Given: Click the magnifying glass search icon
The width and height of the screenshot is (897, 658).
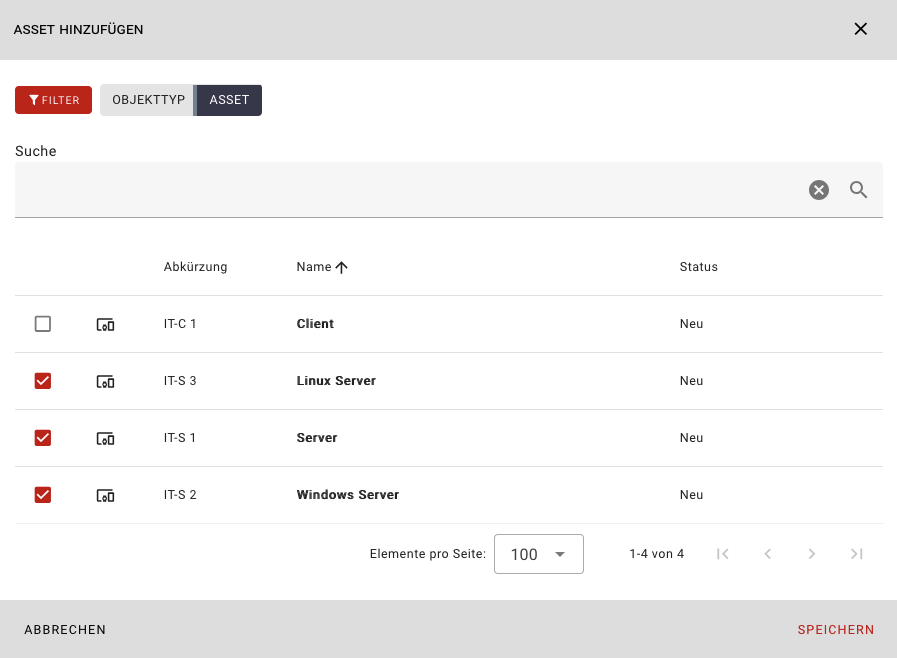Looking at the screenshot, I should (x=858, y=190).
